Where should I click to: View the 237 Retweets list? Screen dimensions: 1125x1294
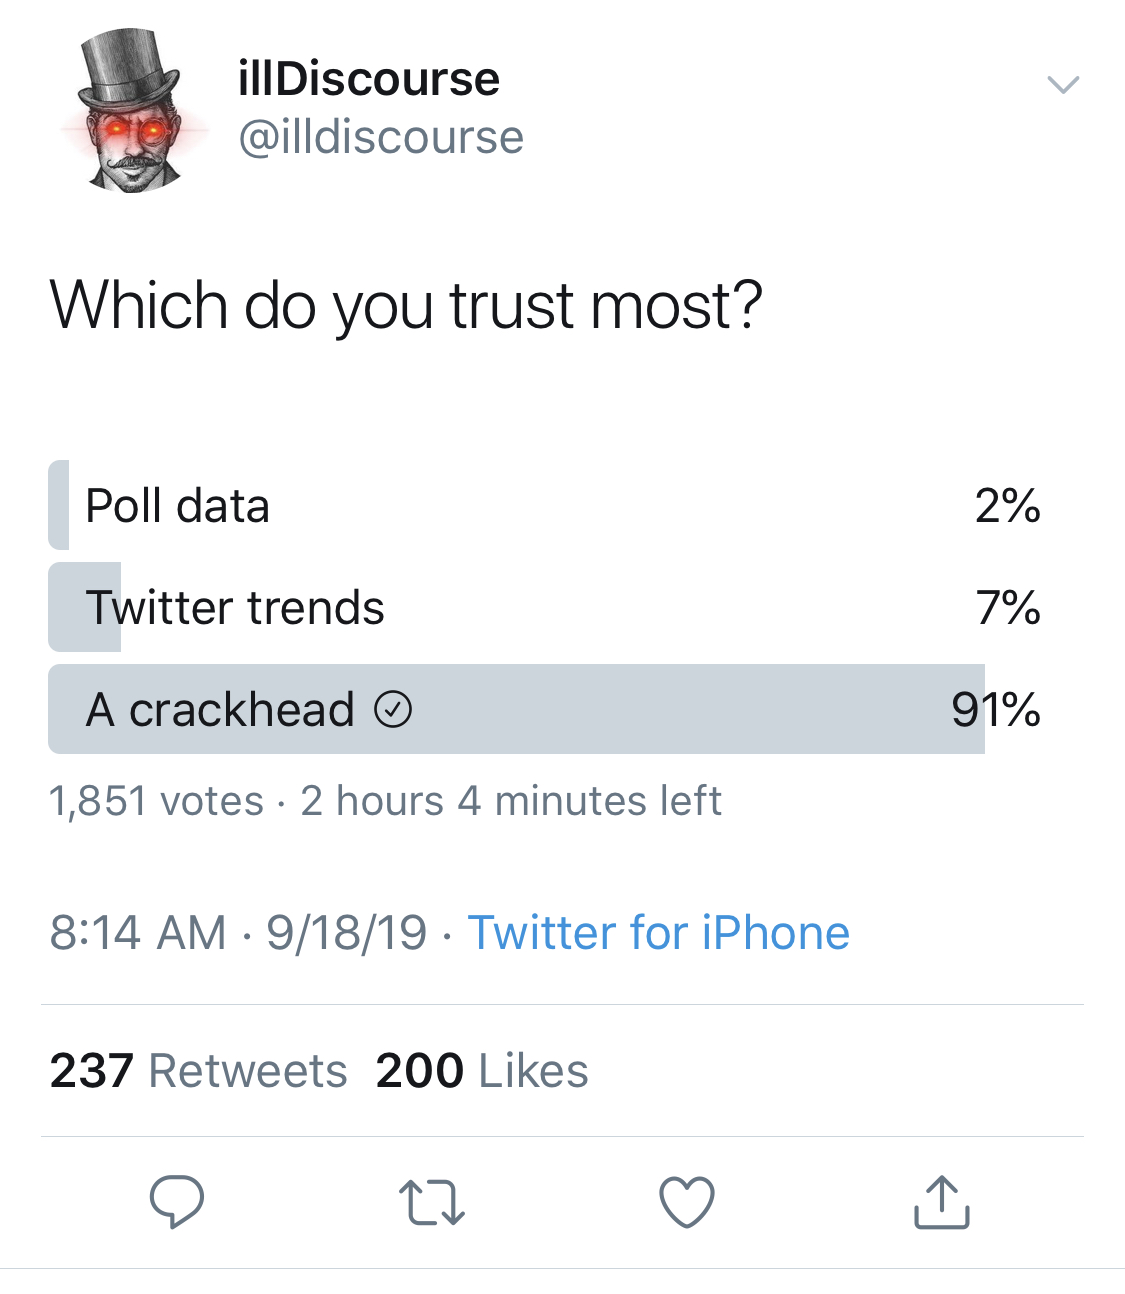click(x=198, y=1071)
